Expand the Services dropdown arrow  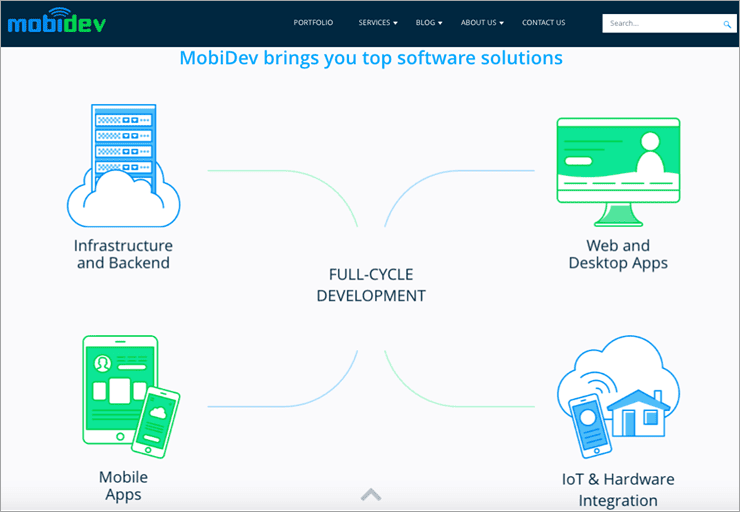click(x=395, y=23)
